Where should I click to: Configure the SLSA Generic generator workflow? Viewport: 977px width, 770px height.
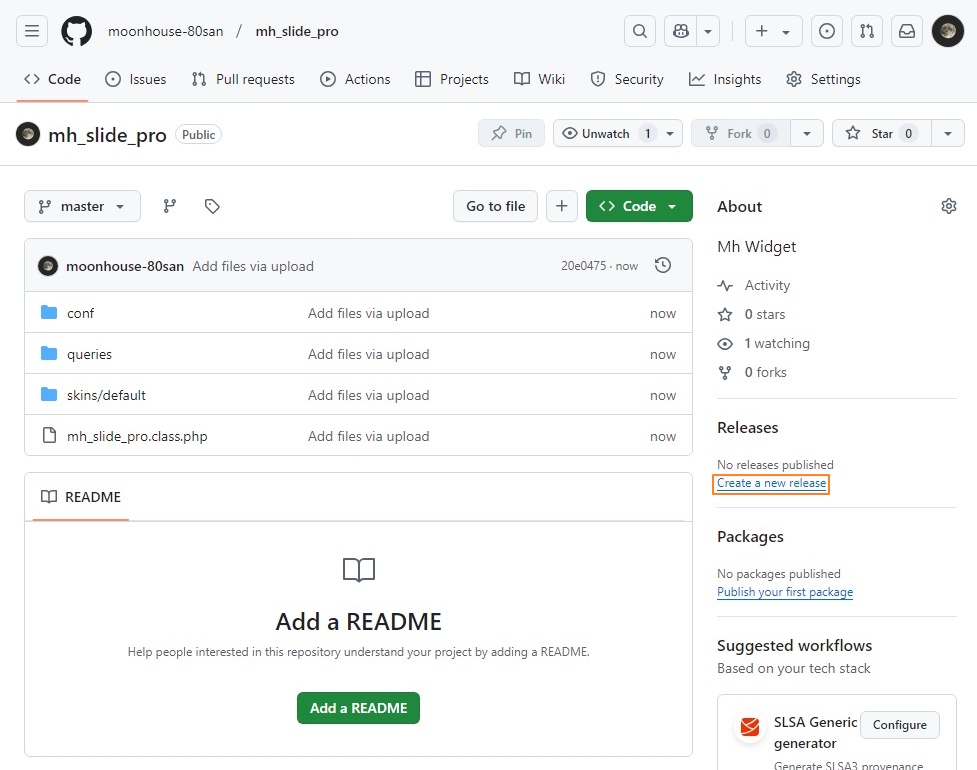[900, 725]
